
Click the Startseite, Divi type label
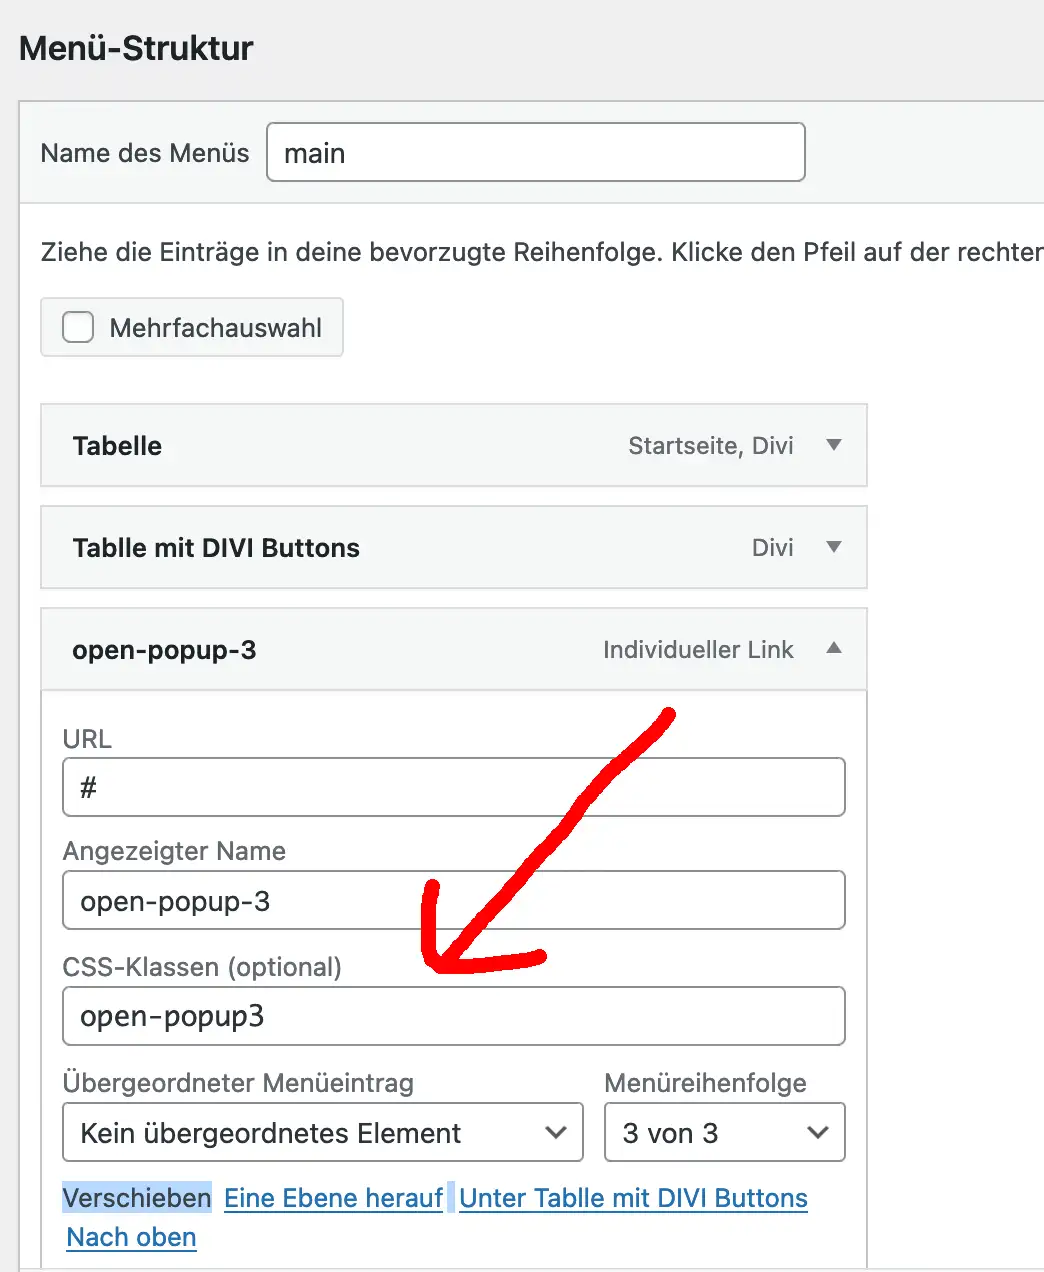tap(710, 446)
